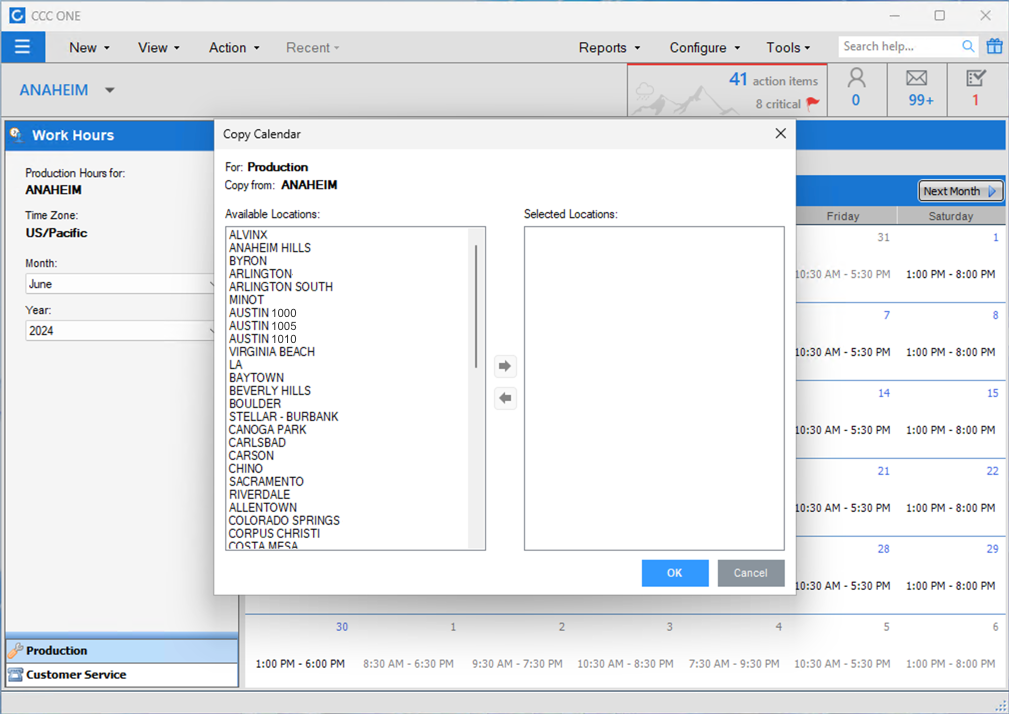Image resolution: width=1009 pixels, height=714 pixels.
Task: Expand the ANAHEIM location dropdown
Action: pos(109,90)
